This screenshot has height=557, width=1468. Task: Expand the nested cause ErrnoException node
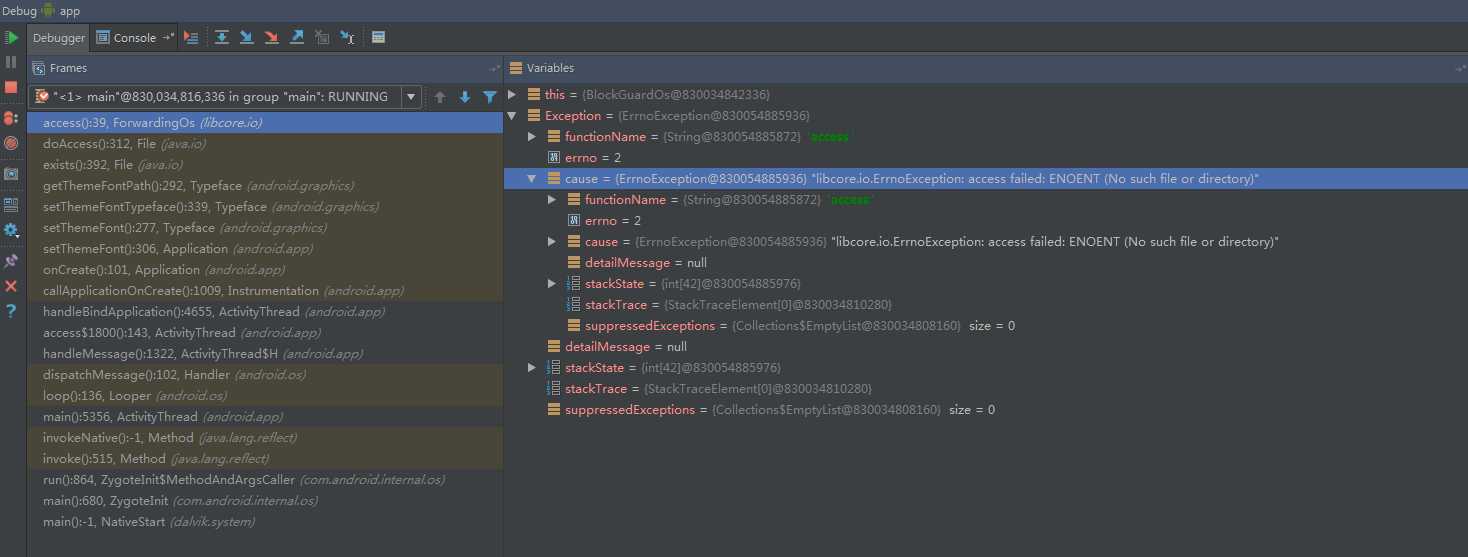point(552,241)
